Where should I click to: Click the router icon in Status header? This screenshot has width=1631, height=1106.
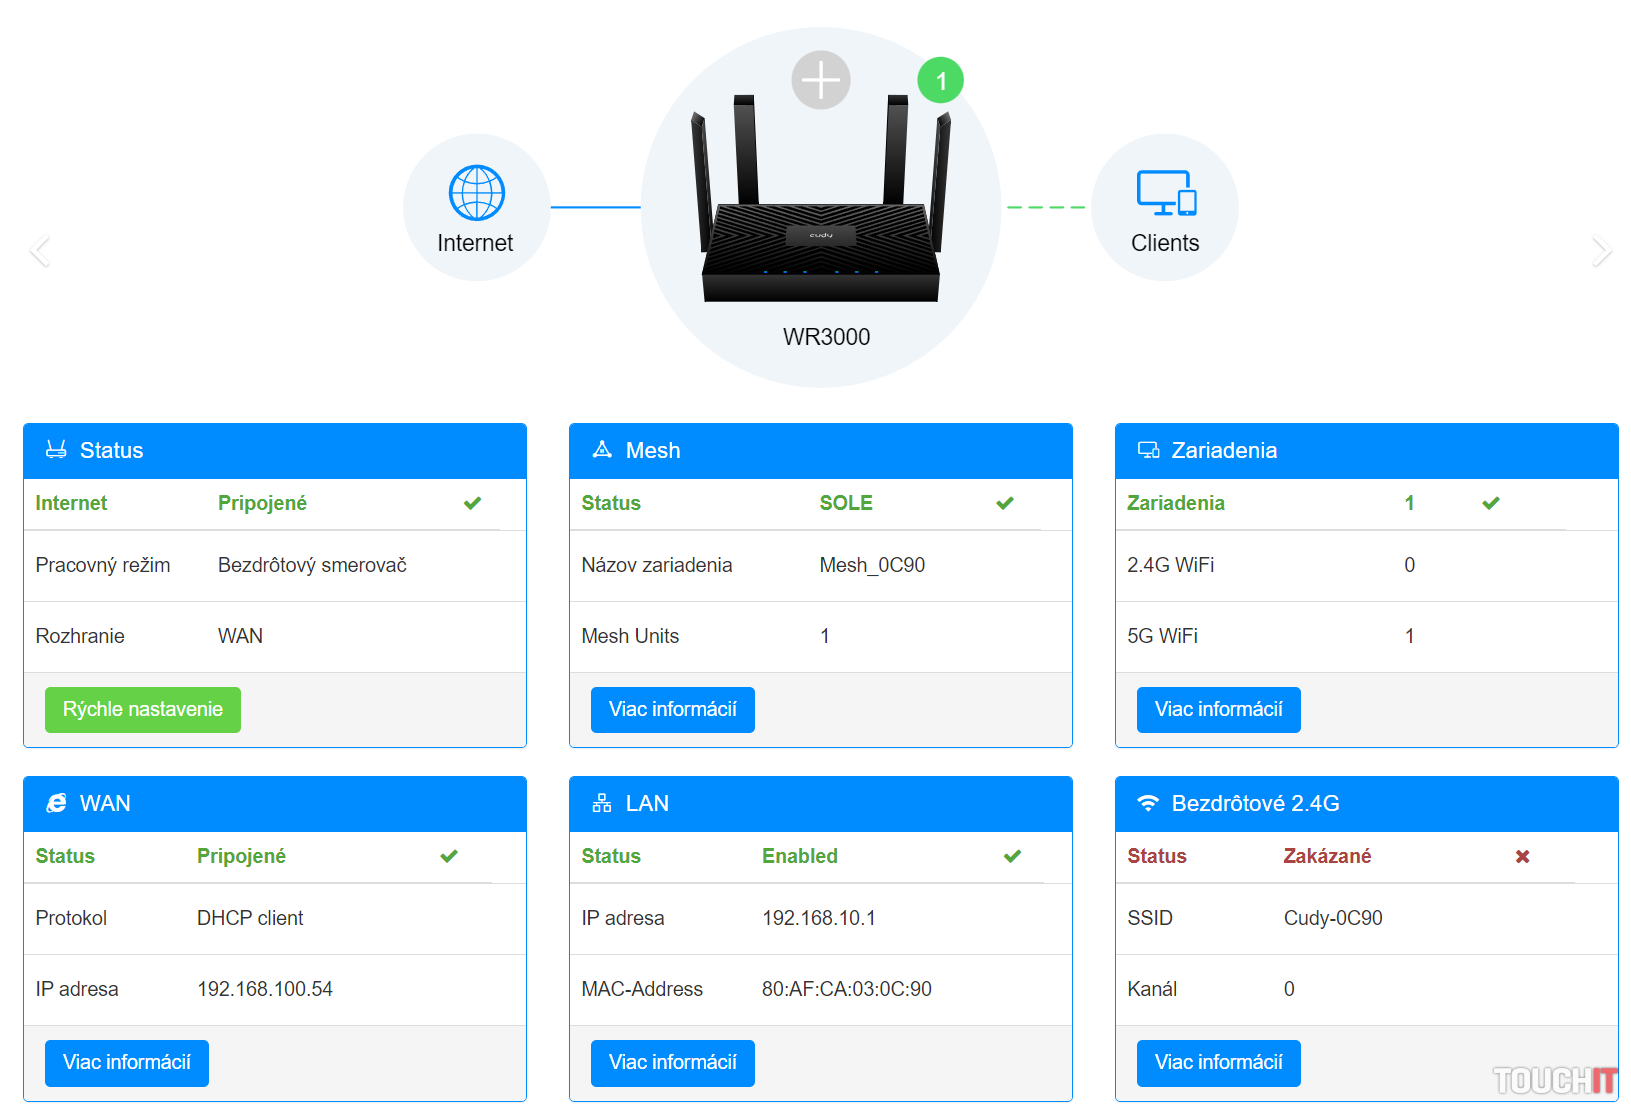pyautogui.click(x=56, y=450)
